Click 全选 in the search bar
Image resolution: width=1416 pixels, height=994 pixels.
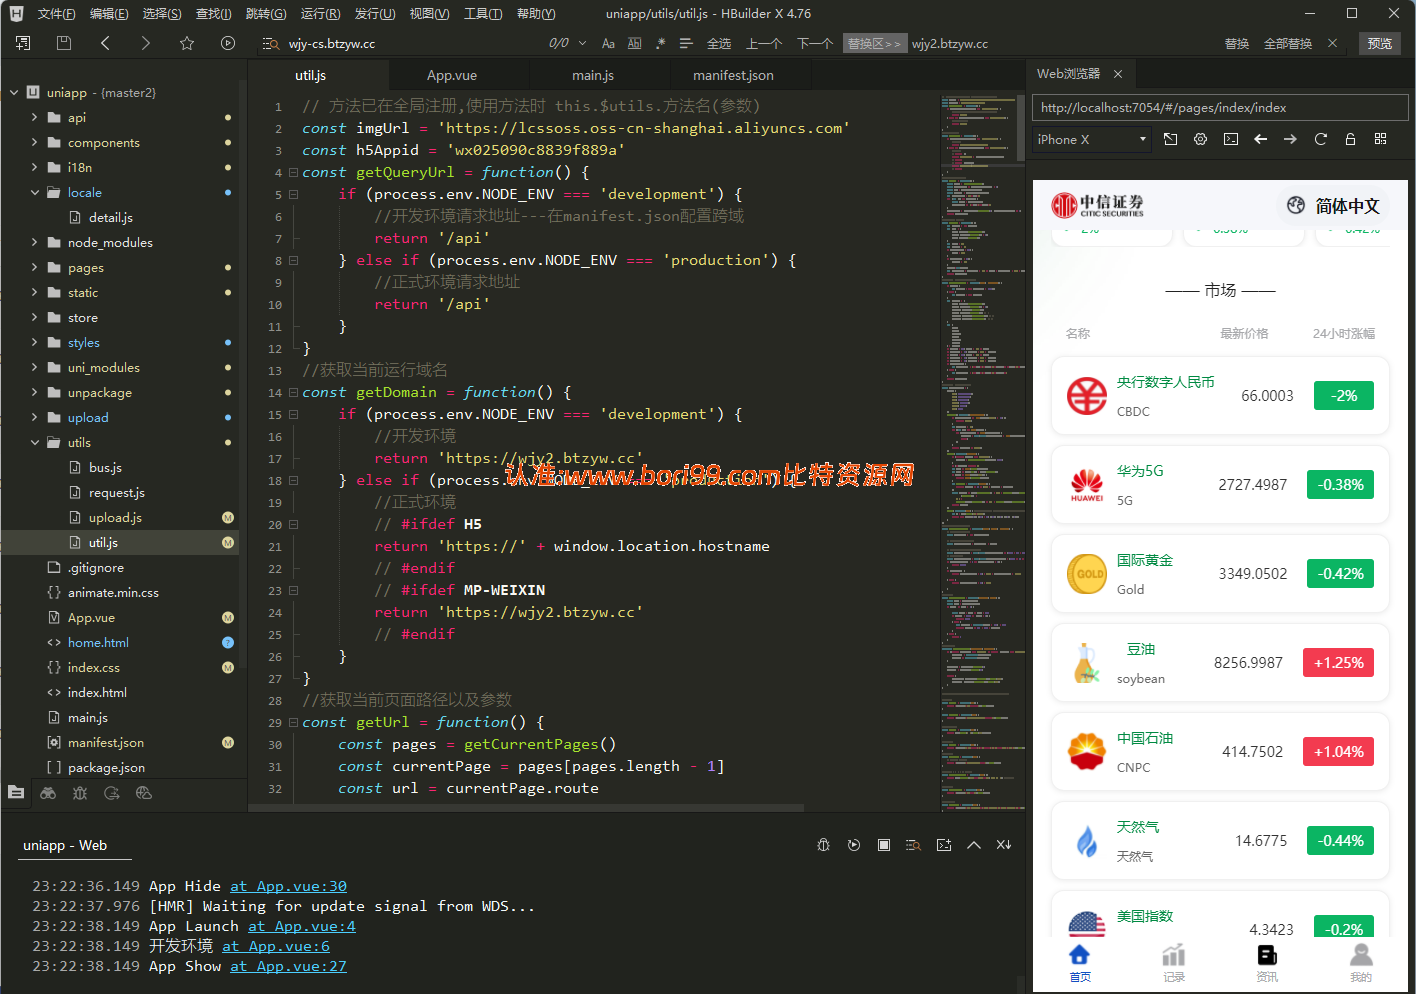pos(719,43)
